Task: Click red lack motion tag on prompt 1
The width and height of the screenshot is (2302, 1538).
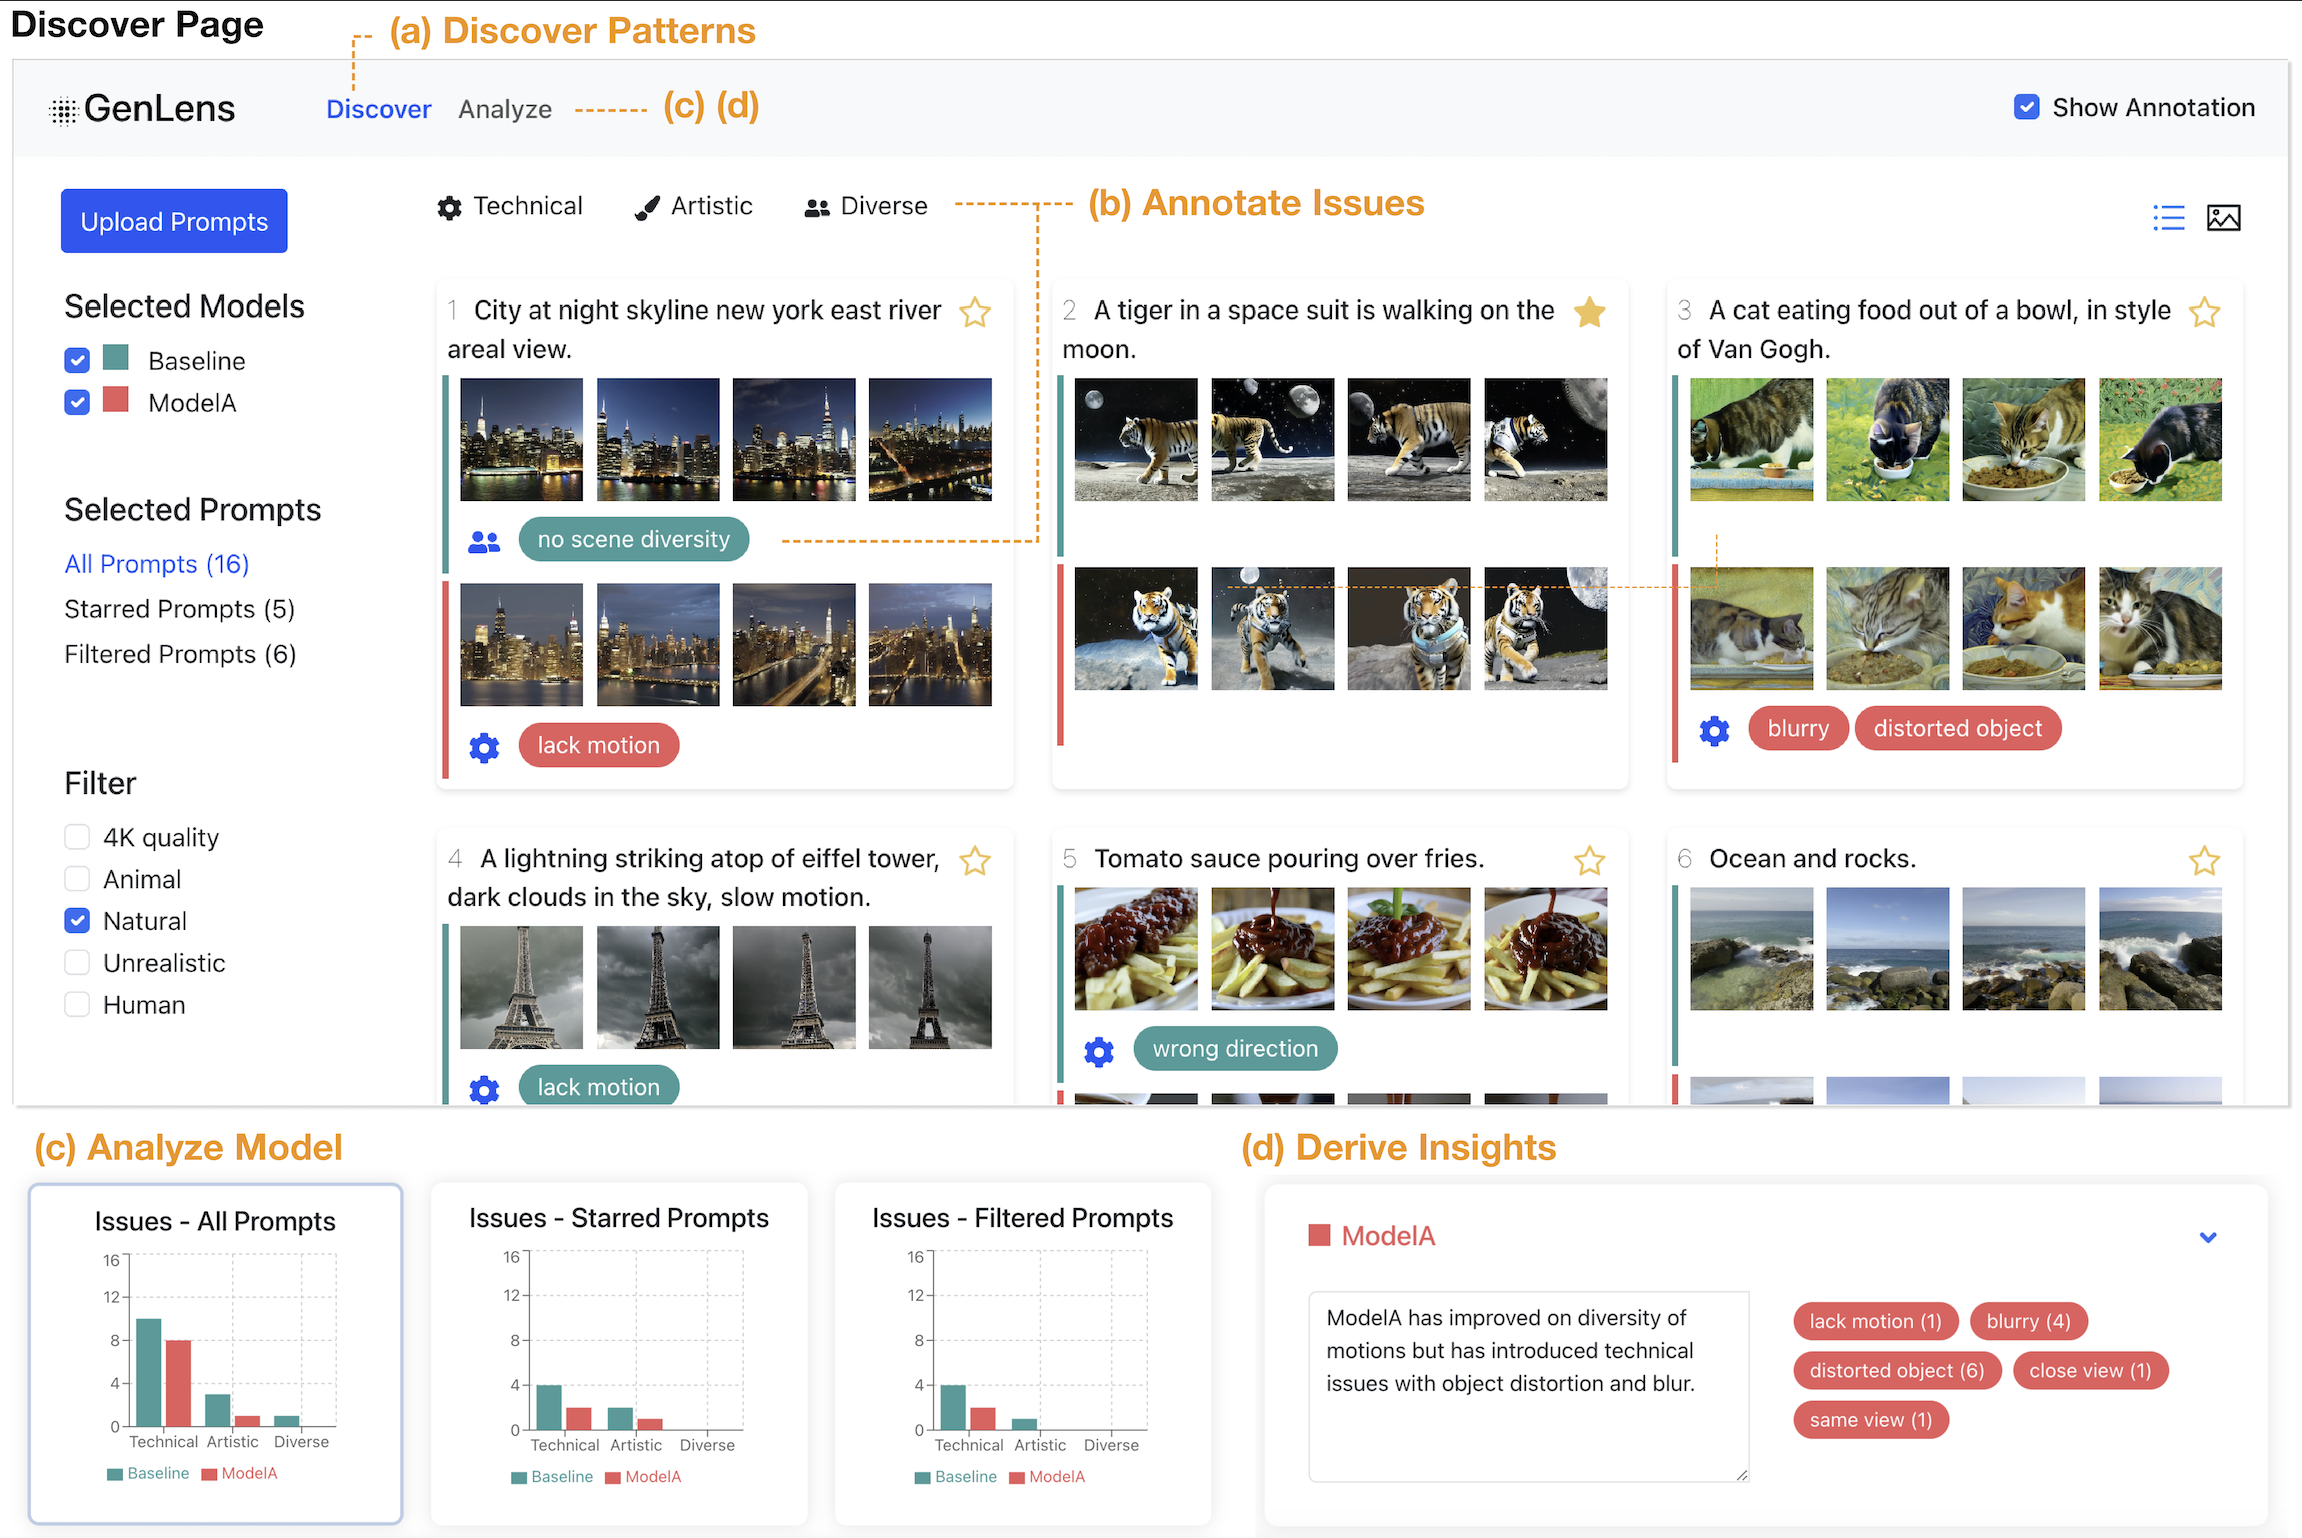Action: [599, 746]
